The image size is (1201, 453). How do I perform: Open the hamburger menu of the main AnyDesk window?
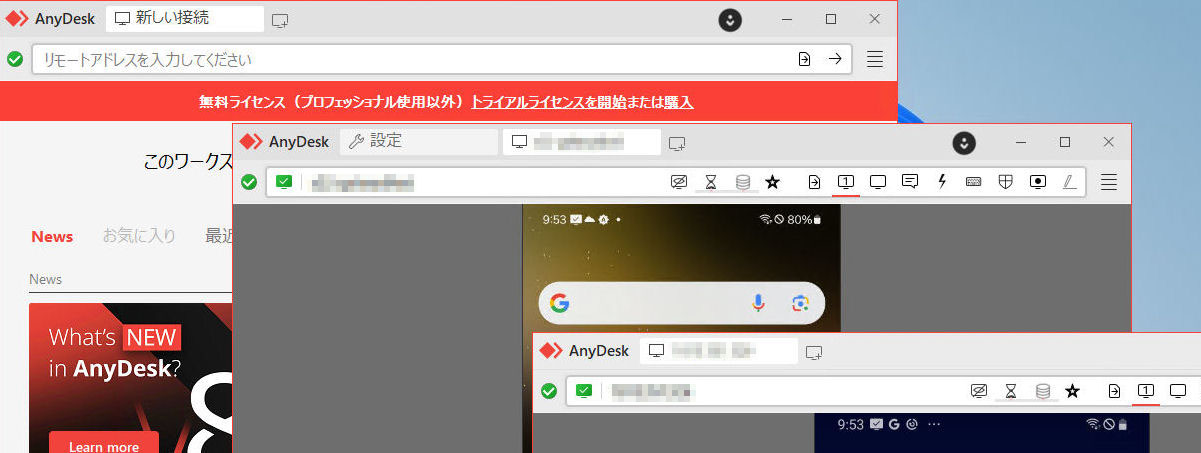click(x=875, y=59)
